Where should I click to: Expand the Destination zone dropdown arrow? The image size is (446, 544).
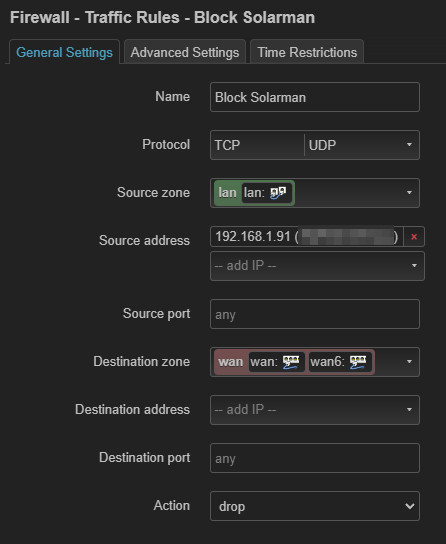coord(409,362)
